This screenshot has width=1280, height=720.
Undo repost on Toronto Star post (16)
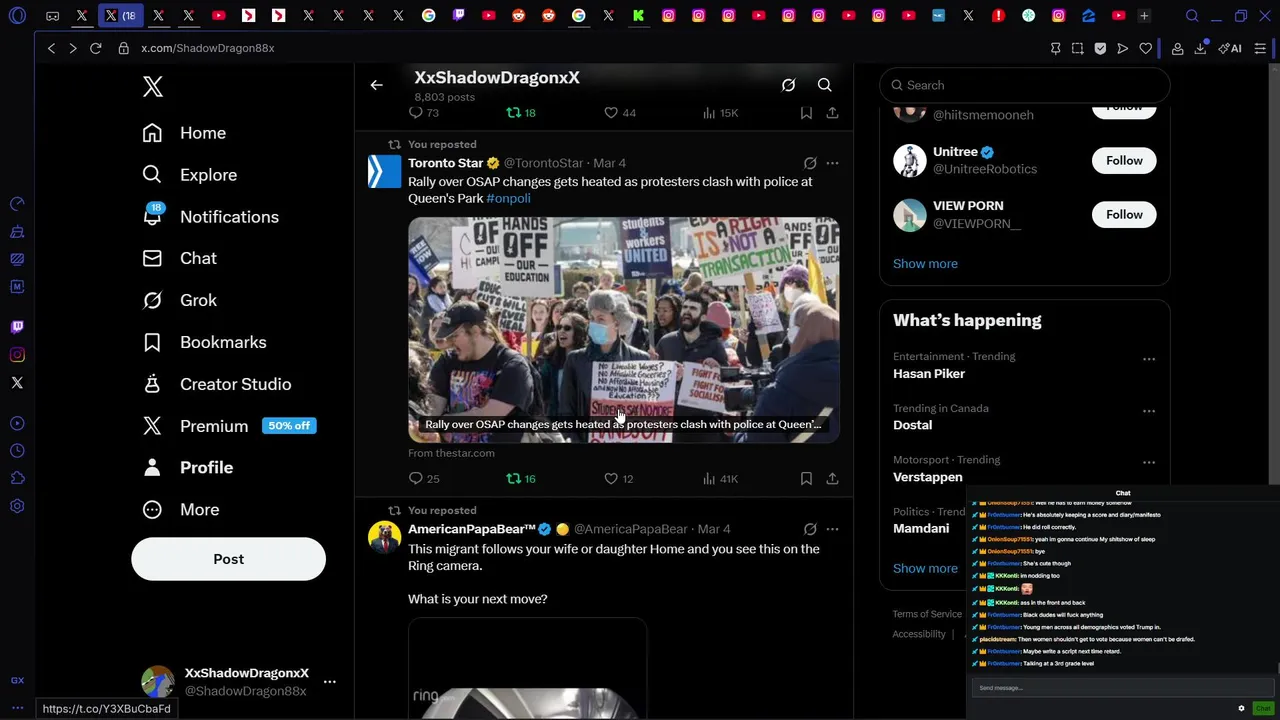point(520,479)
